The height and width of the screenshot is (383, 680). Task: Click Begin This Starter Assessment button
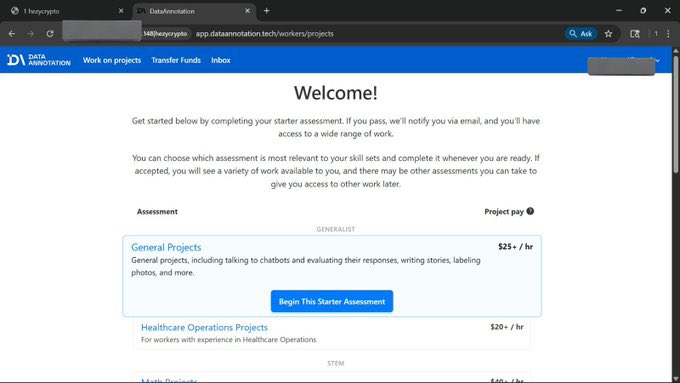click(332, 301)
